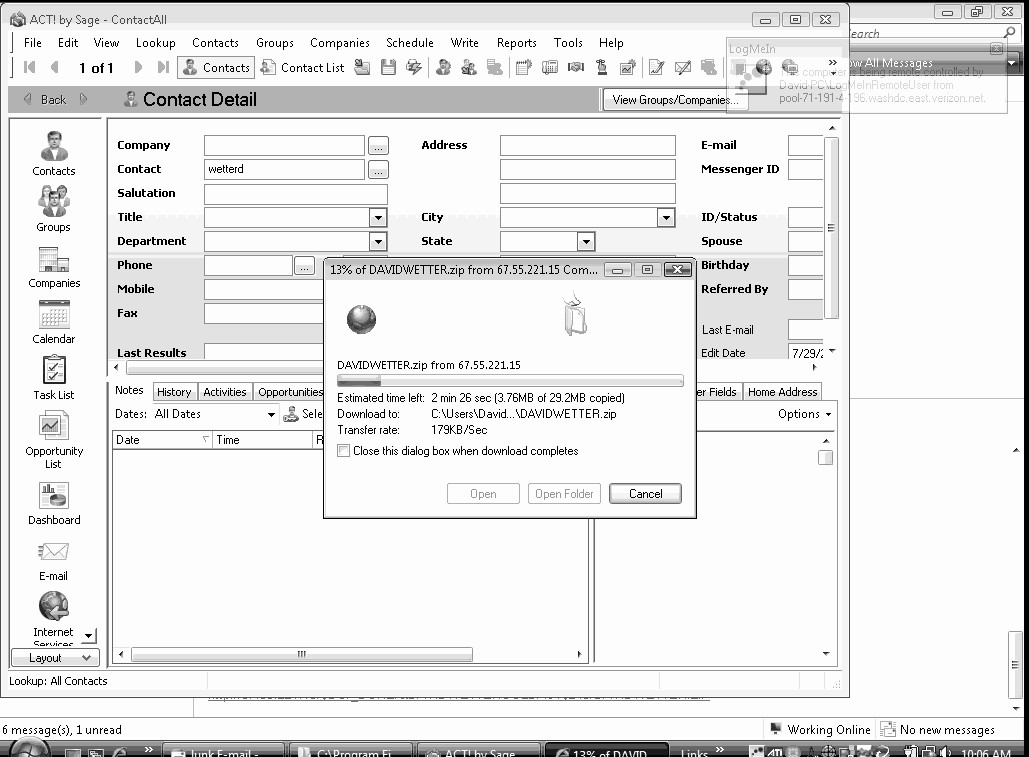Toggle Contact List view button
The width and height of the screenshot is (1029, 757).
pyautogui.click(x=303, y=68)
